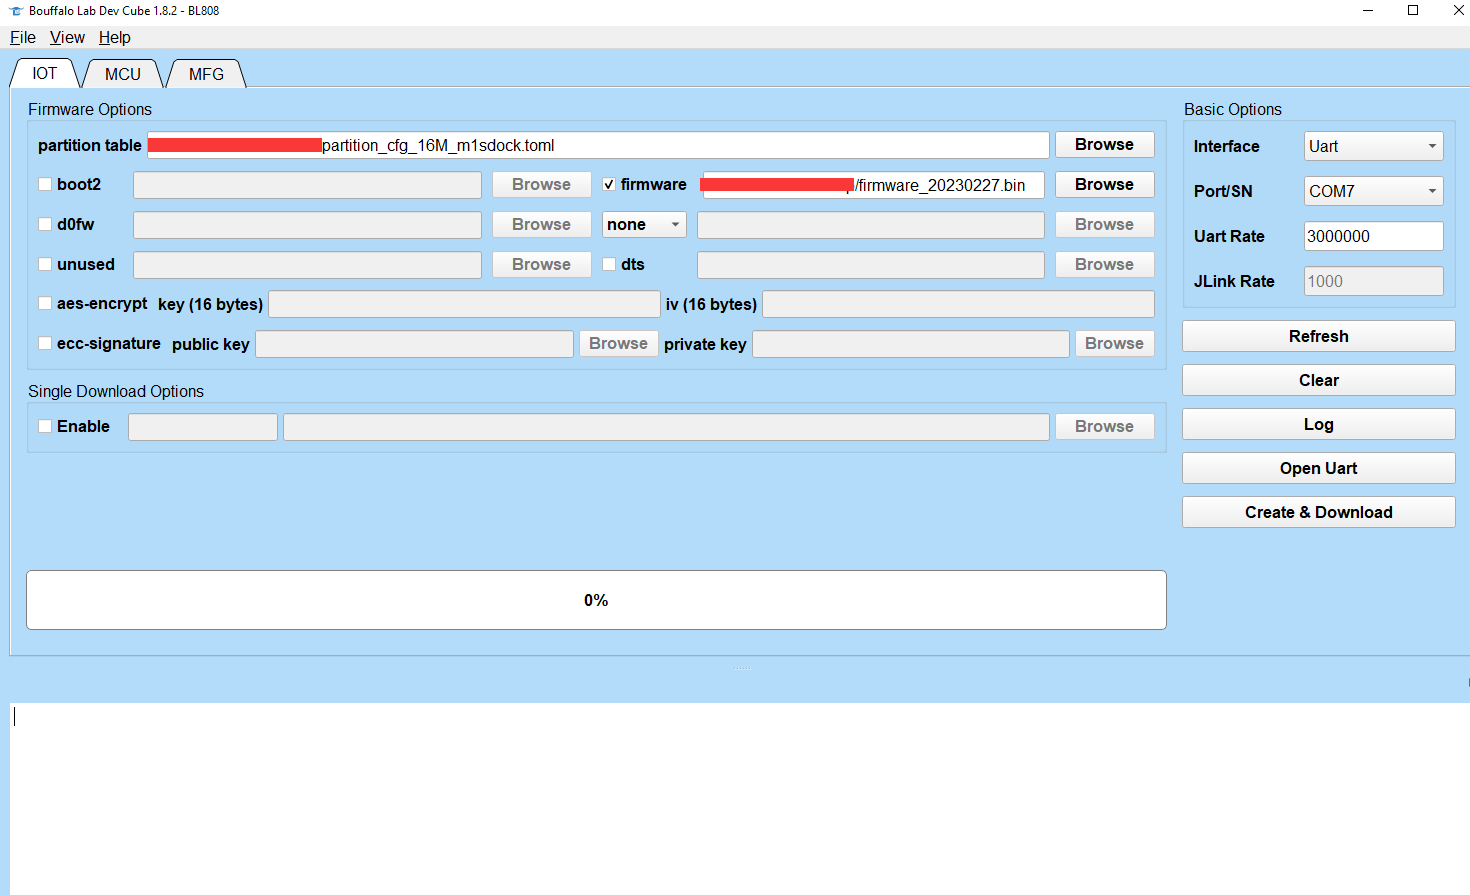Click the partition table label
This screenshot has width=1470, height=895.
coord(90,145)
